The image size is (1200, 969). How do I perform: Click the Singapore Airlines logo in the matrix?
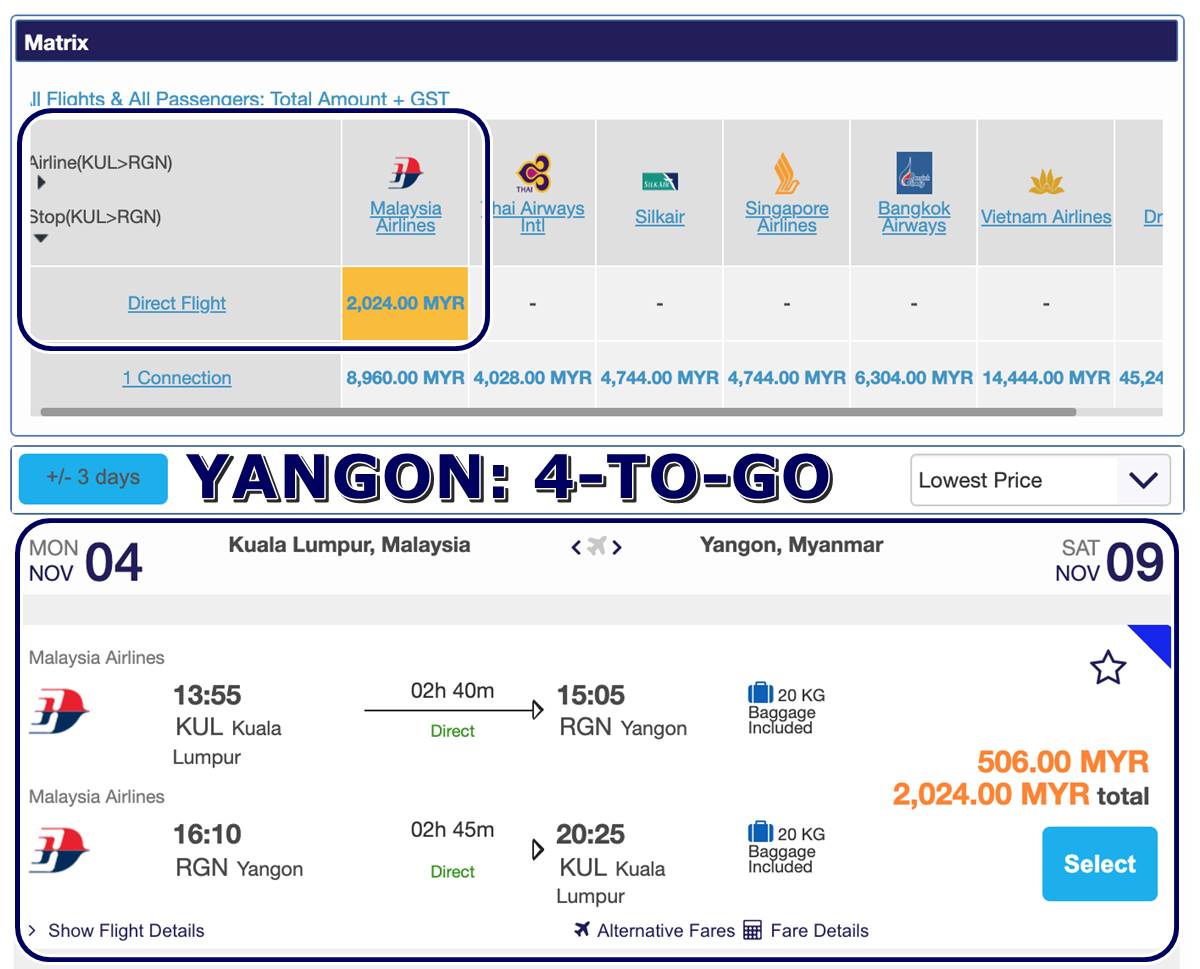pyautogui.click(x=786, y=173)
